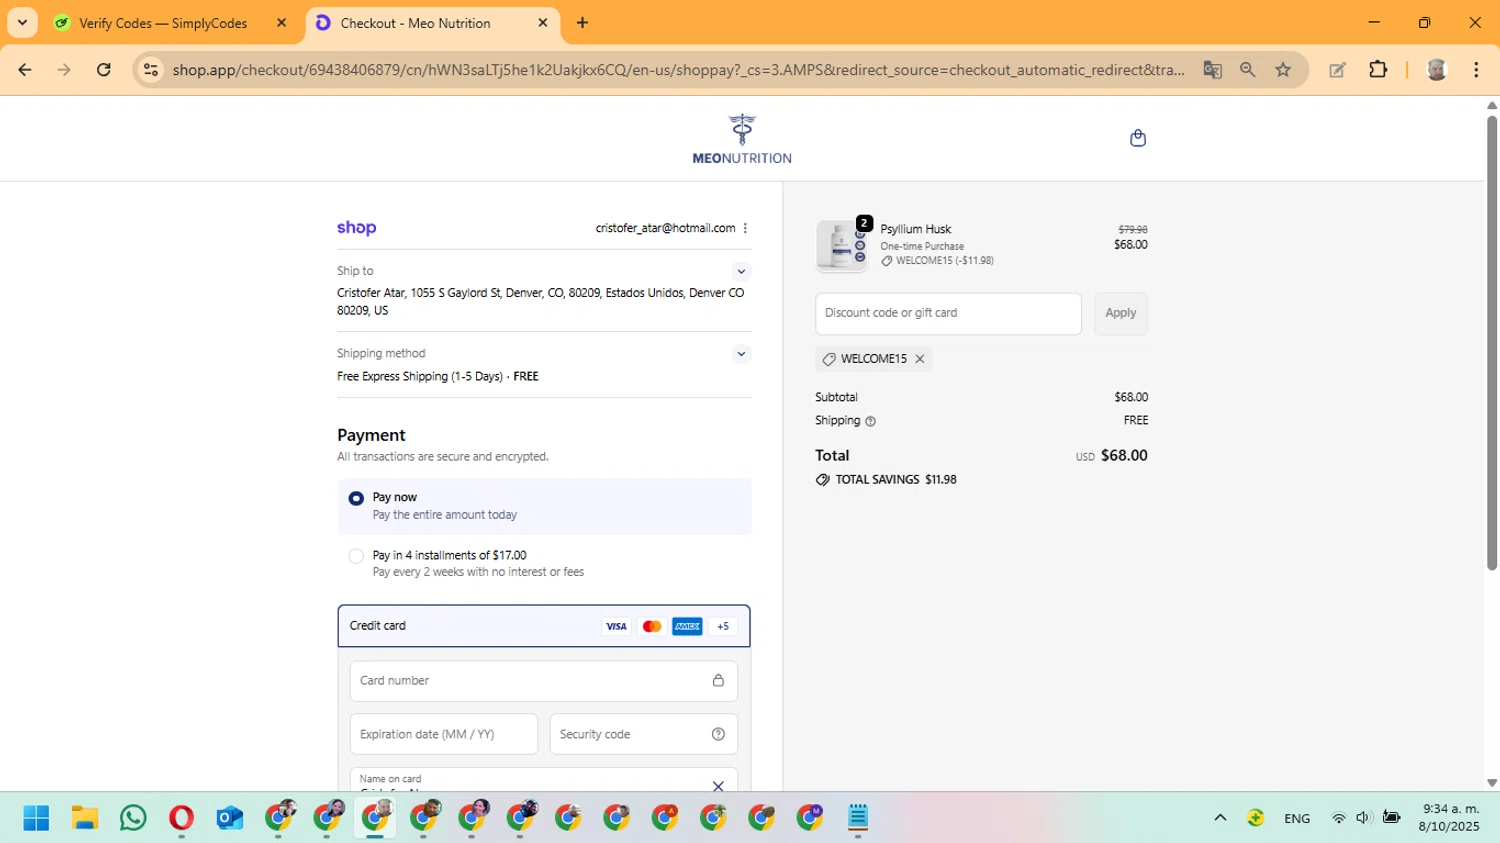Open the tab search dropdown
This screenshot has width=1500, height=843.
pos(22,23)
